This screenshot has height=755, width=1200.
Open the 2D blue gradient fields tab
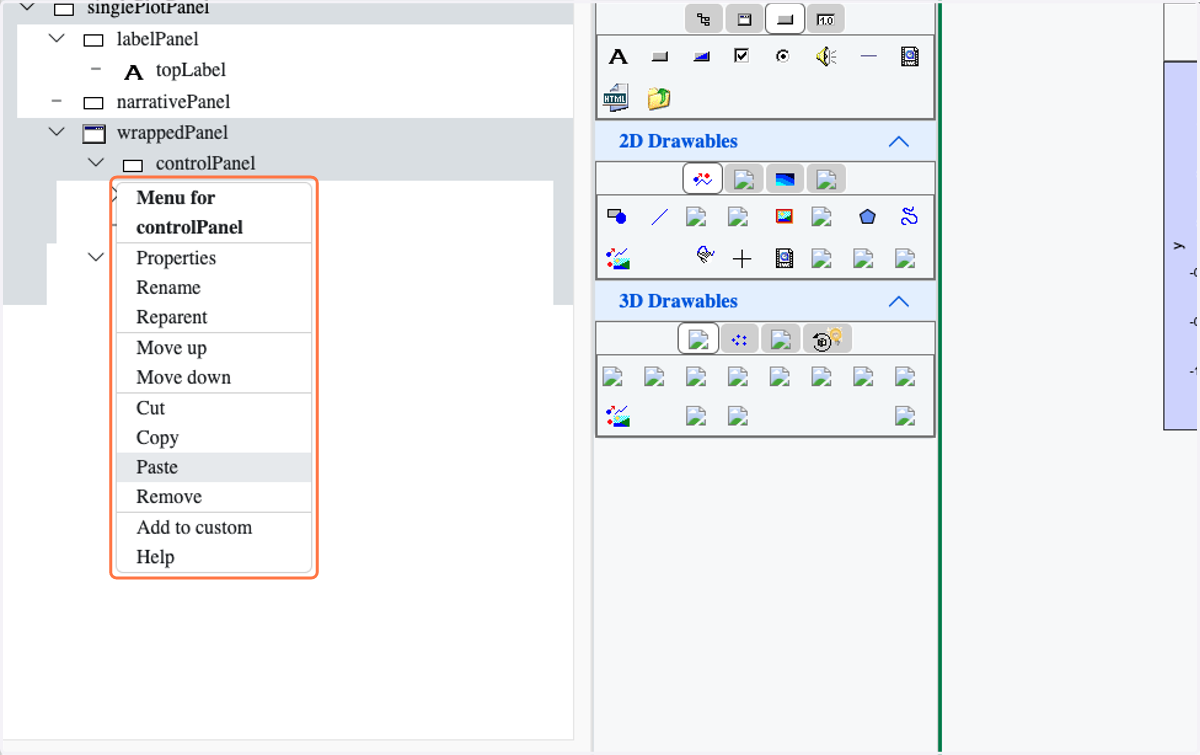tap(785, 179)
